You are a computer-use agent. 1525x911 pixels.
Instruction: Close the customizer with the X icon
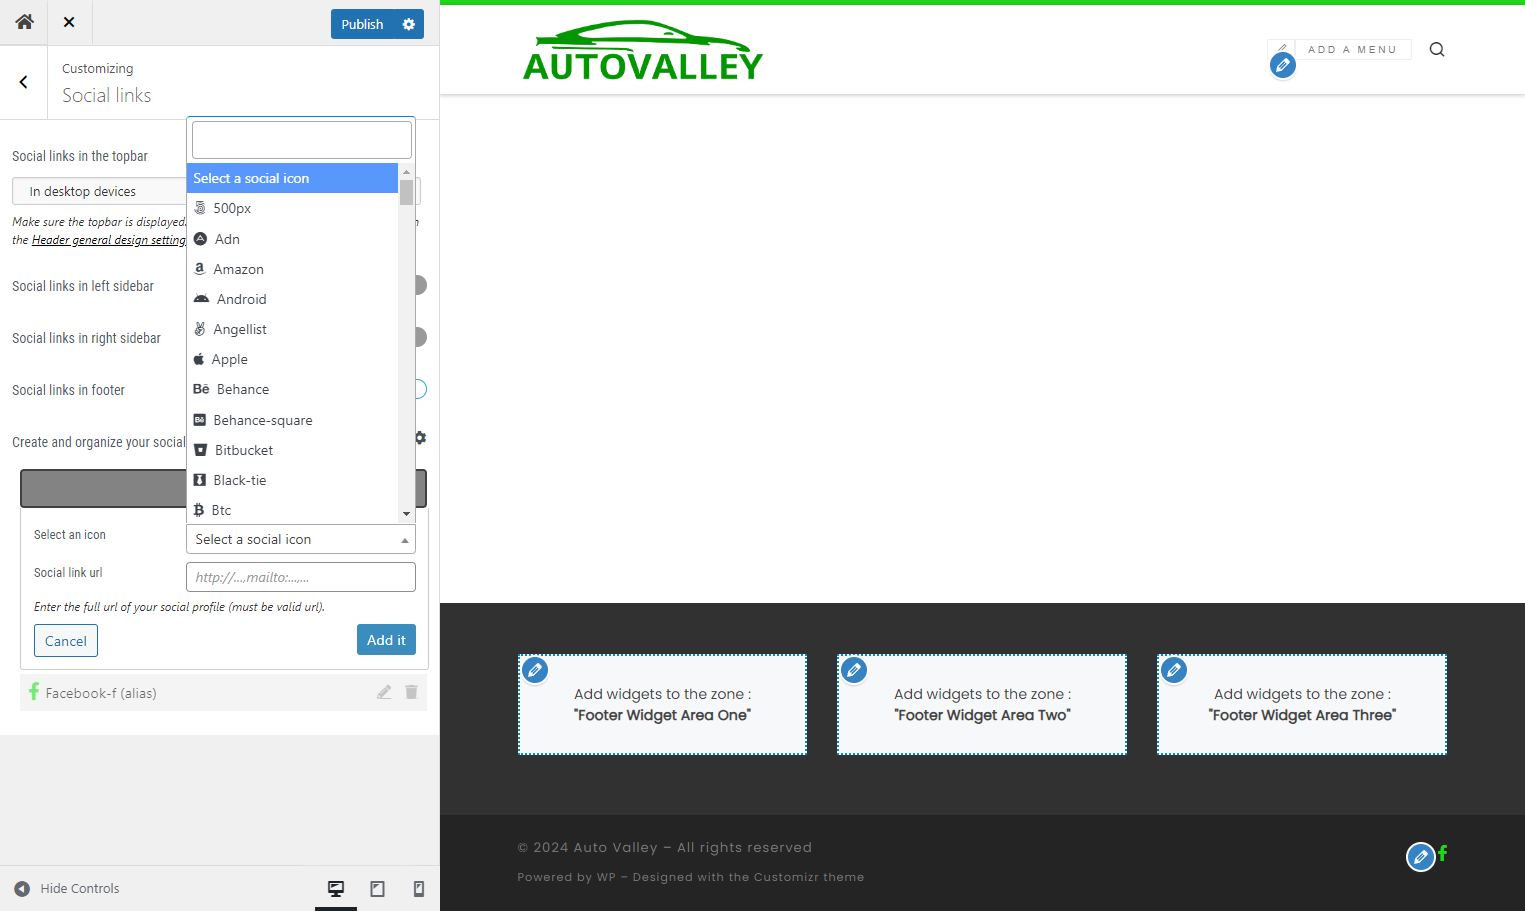(69, 22)
